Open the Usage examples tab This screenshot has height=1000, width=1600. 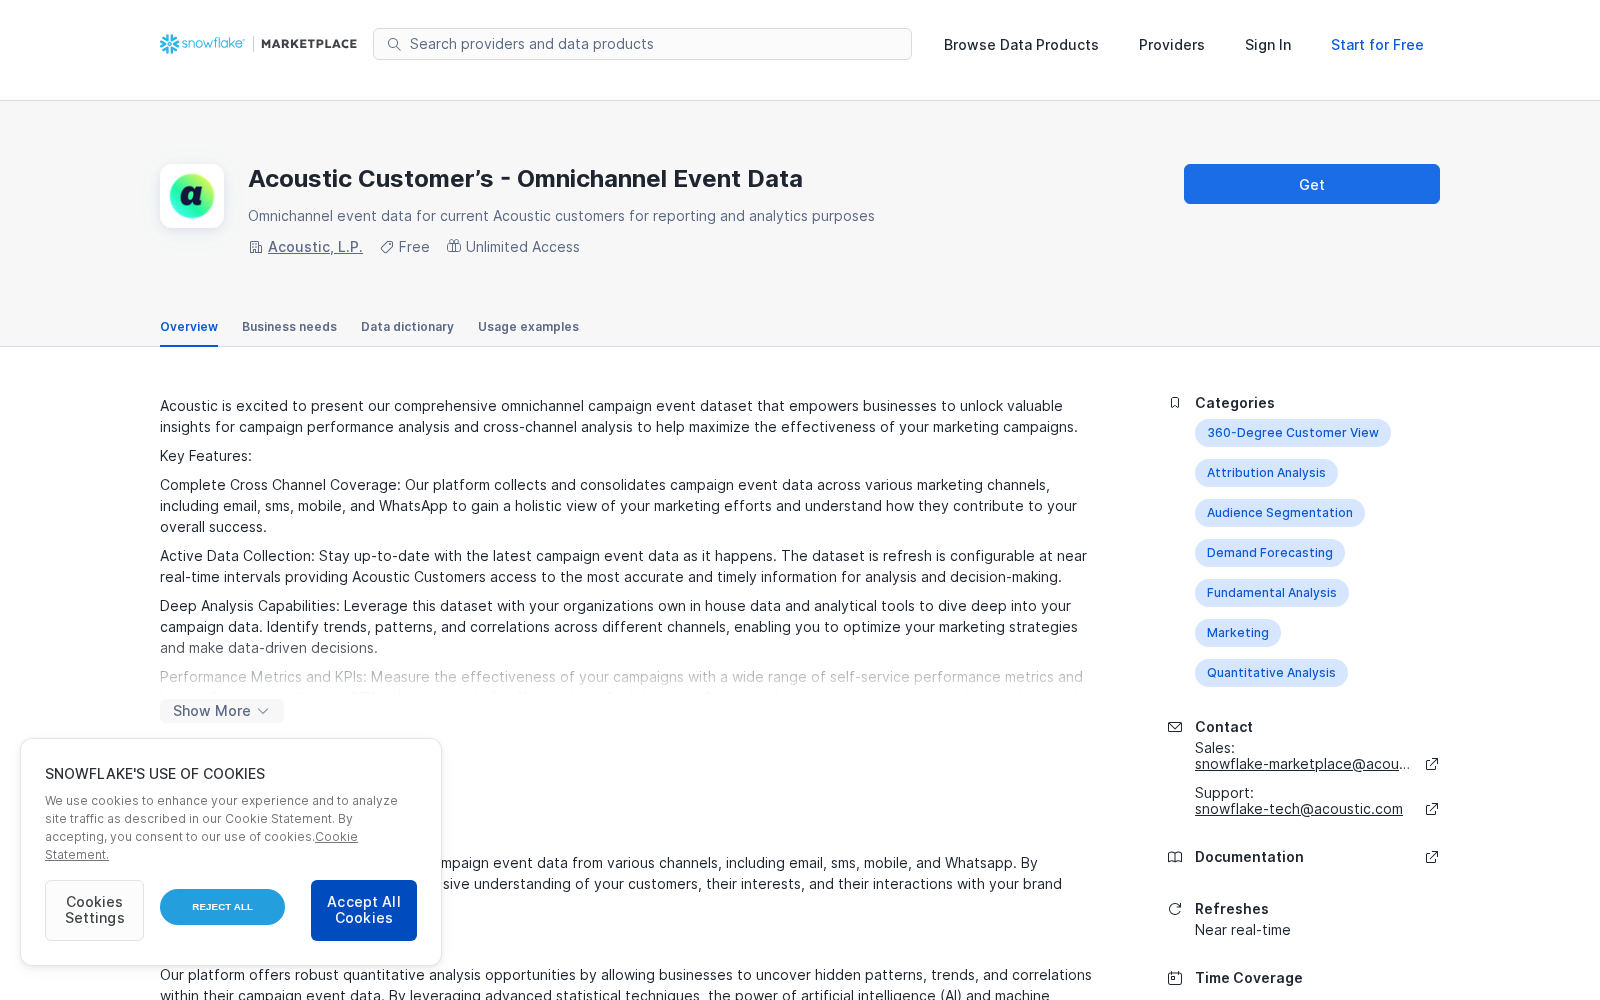(x=528, y=327)
